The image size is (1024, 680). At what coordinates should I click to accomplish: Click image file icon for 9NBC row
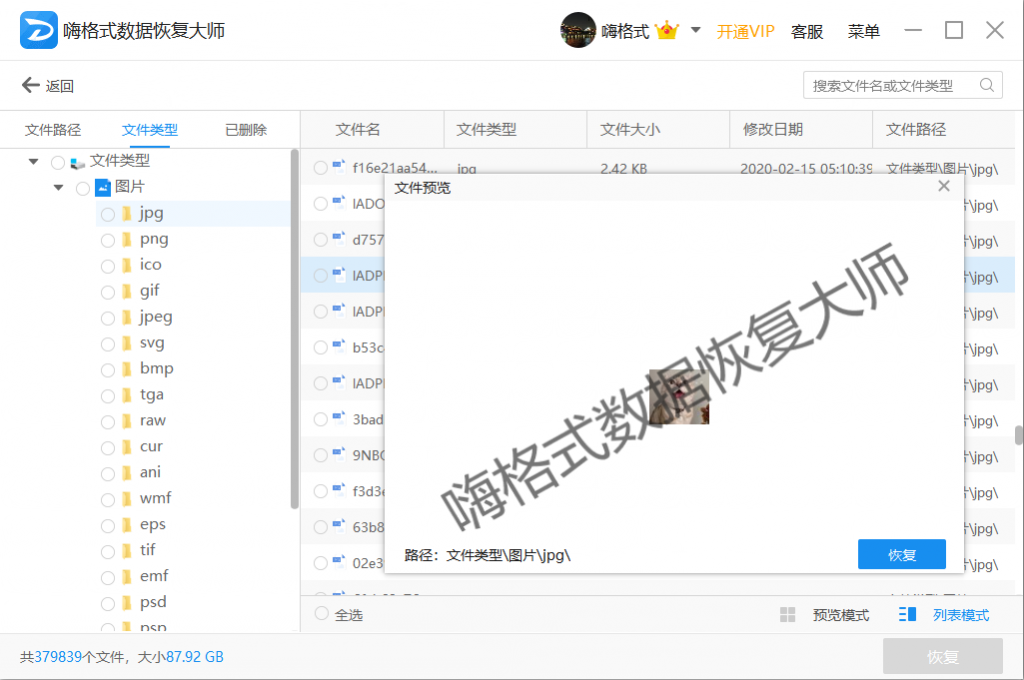click(338, 454)
